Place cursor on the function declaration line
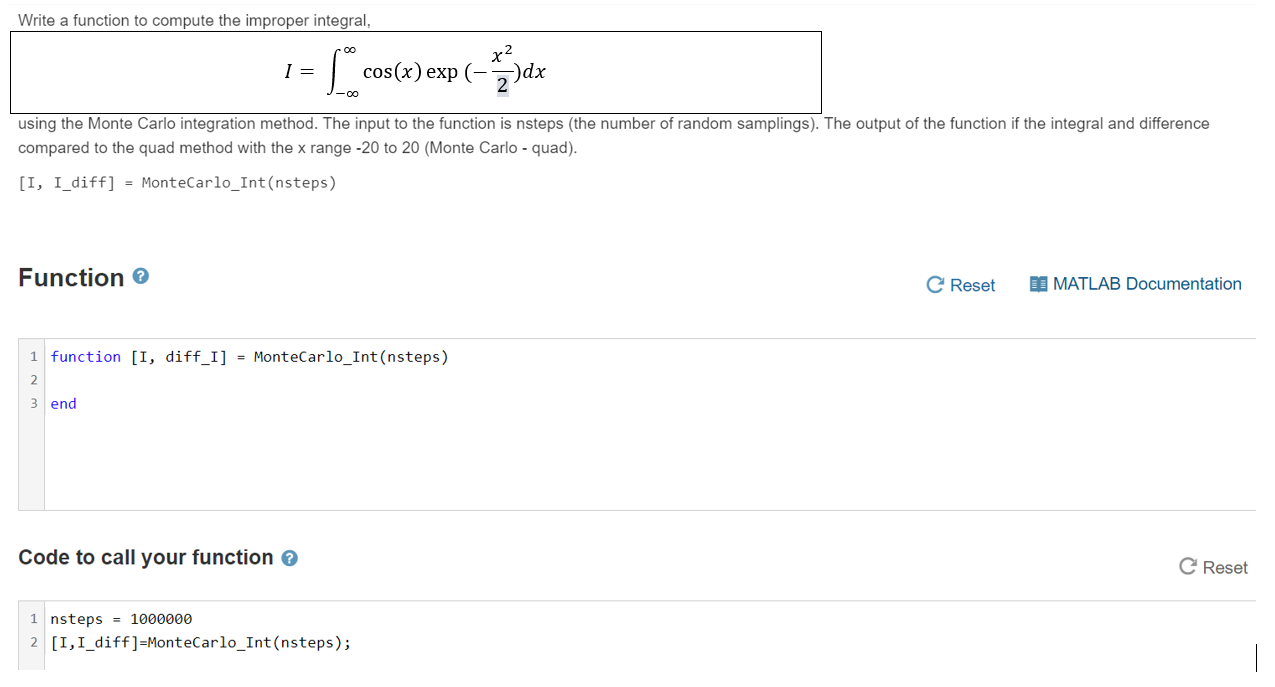Viewport: 1275px width, 687px height. (250, 356)
